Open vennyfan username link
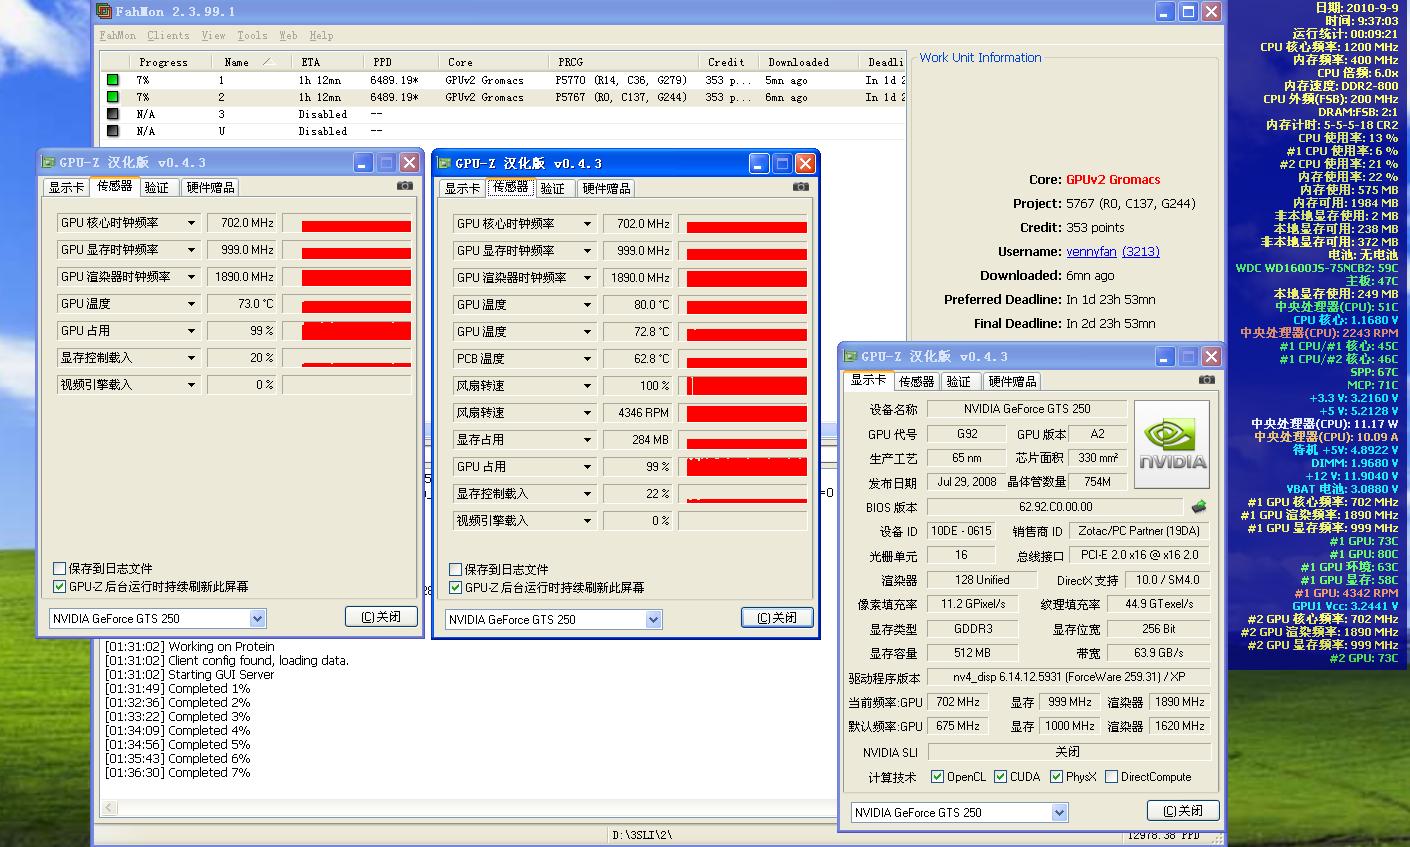1410x847 pixels. pyautogui.click(x=1091, y=252)
